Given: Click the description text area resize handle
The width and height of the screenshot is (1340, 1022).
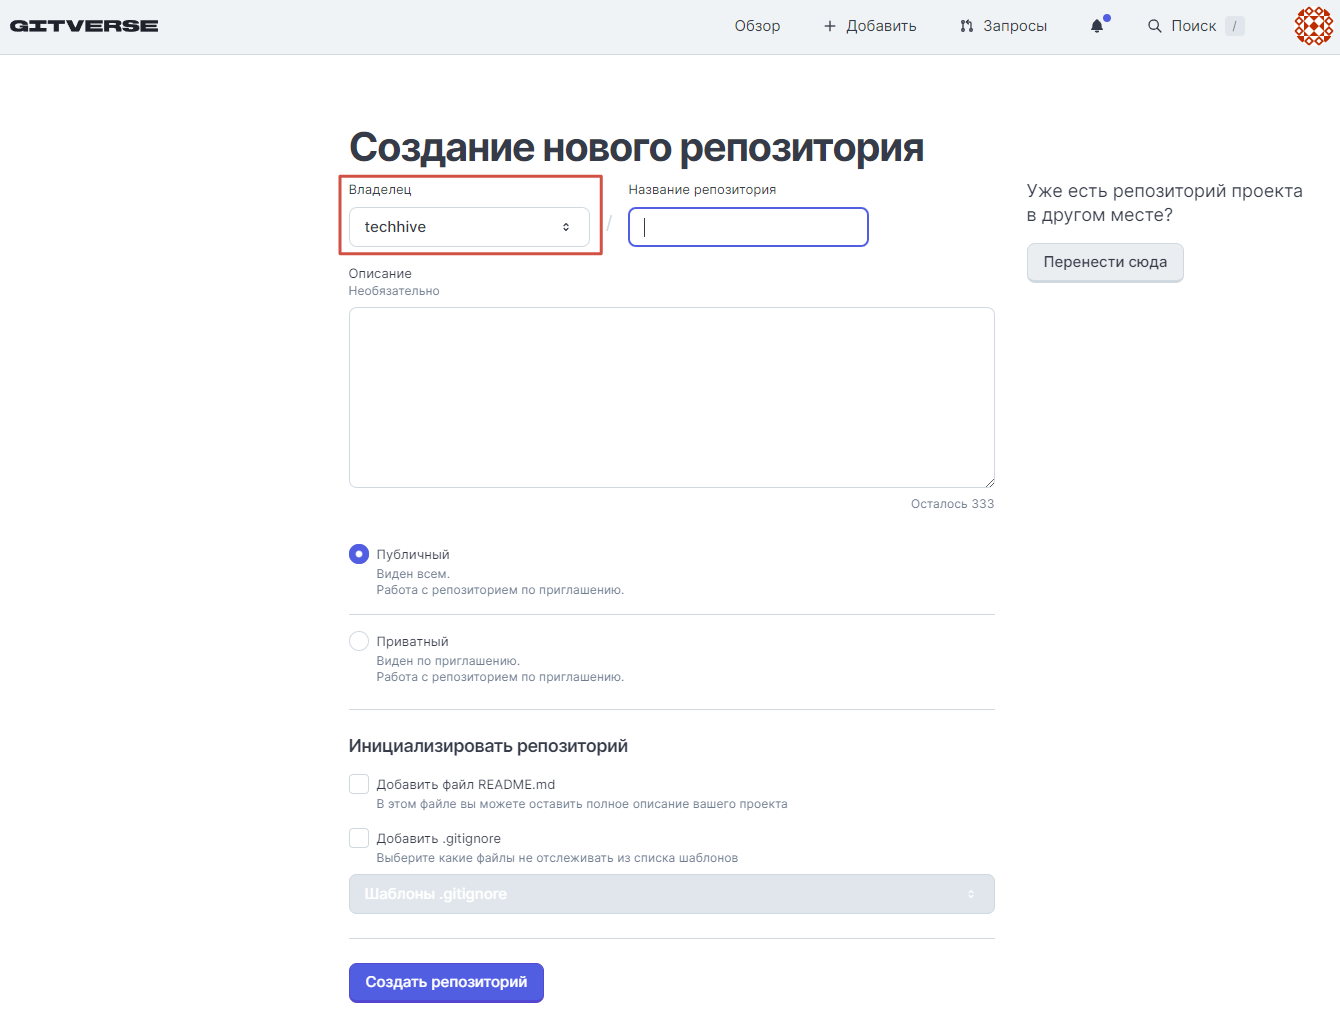Looking at the screenshot, I should [x=989, y=482].
